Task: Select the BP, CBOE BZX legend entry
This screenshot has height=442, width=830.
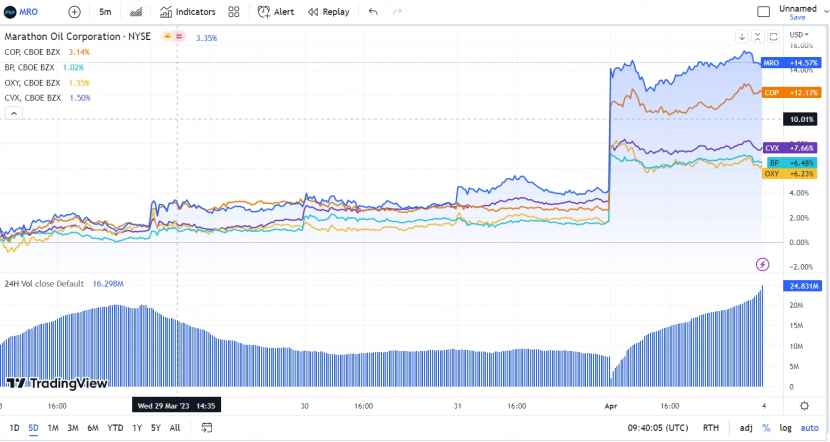Action: tap(30, 67)
